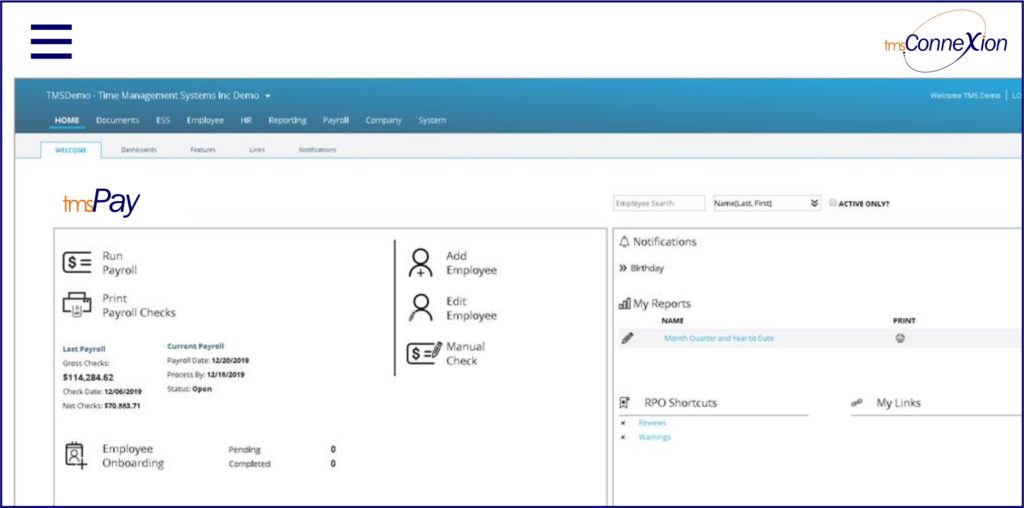Click the Net Checks $70,883.71 value

(x=122, y=406)
